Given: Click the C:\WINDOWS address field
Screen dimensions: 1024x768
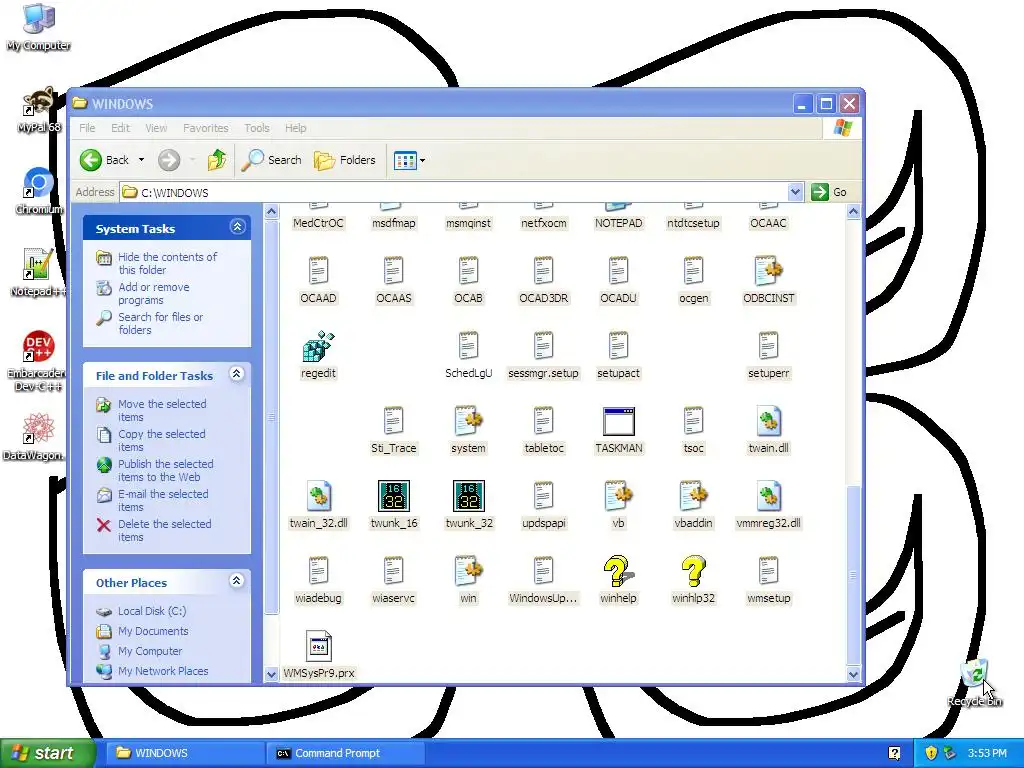Looking at the screenshot, I should click(x=455, y=192).
